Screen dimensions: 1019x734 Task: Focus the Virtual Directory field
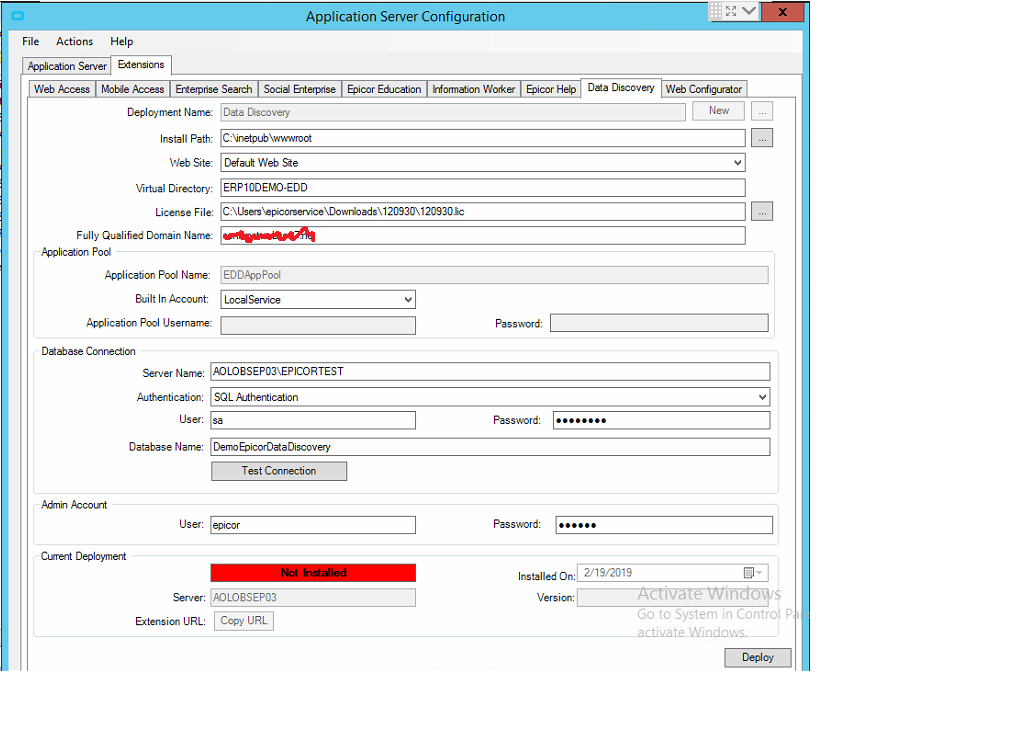(x=483, y=188)
